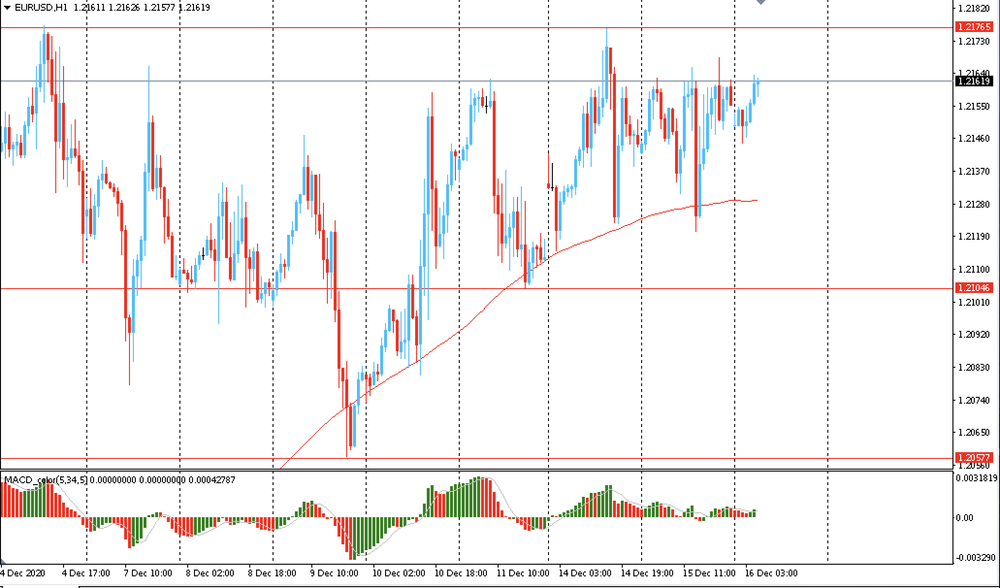Click the MACD scale value 0.00
1000x588 pixels.
click(x=966, y=517)
